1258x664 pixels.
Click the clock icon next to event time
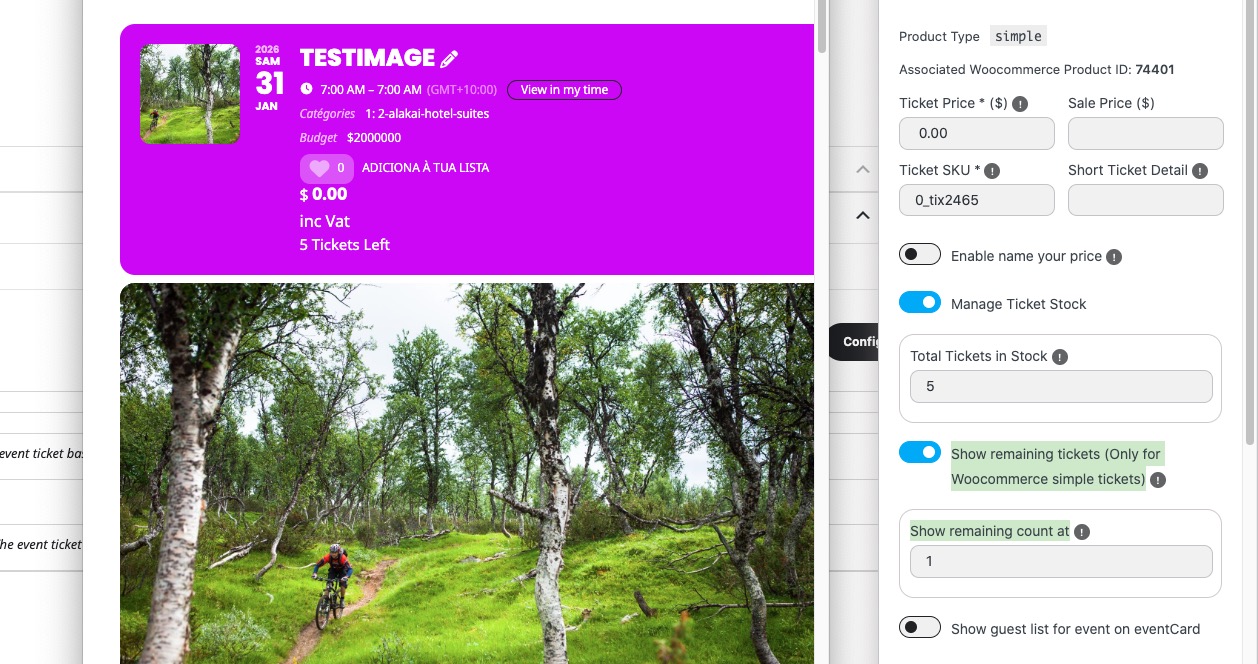(x=306, y=89)
